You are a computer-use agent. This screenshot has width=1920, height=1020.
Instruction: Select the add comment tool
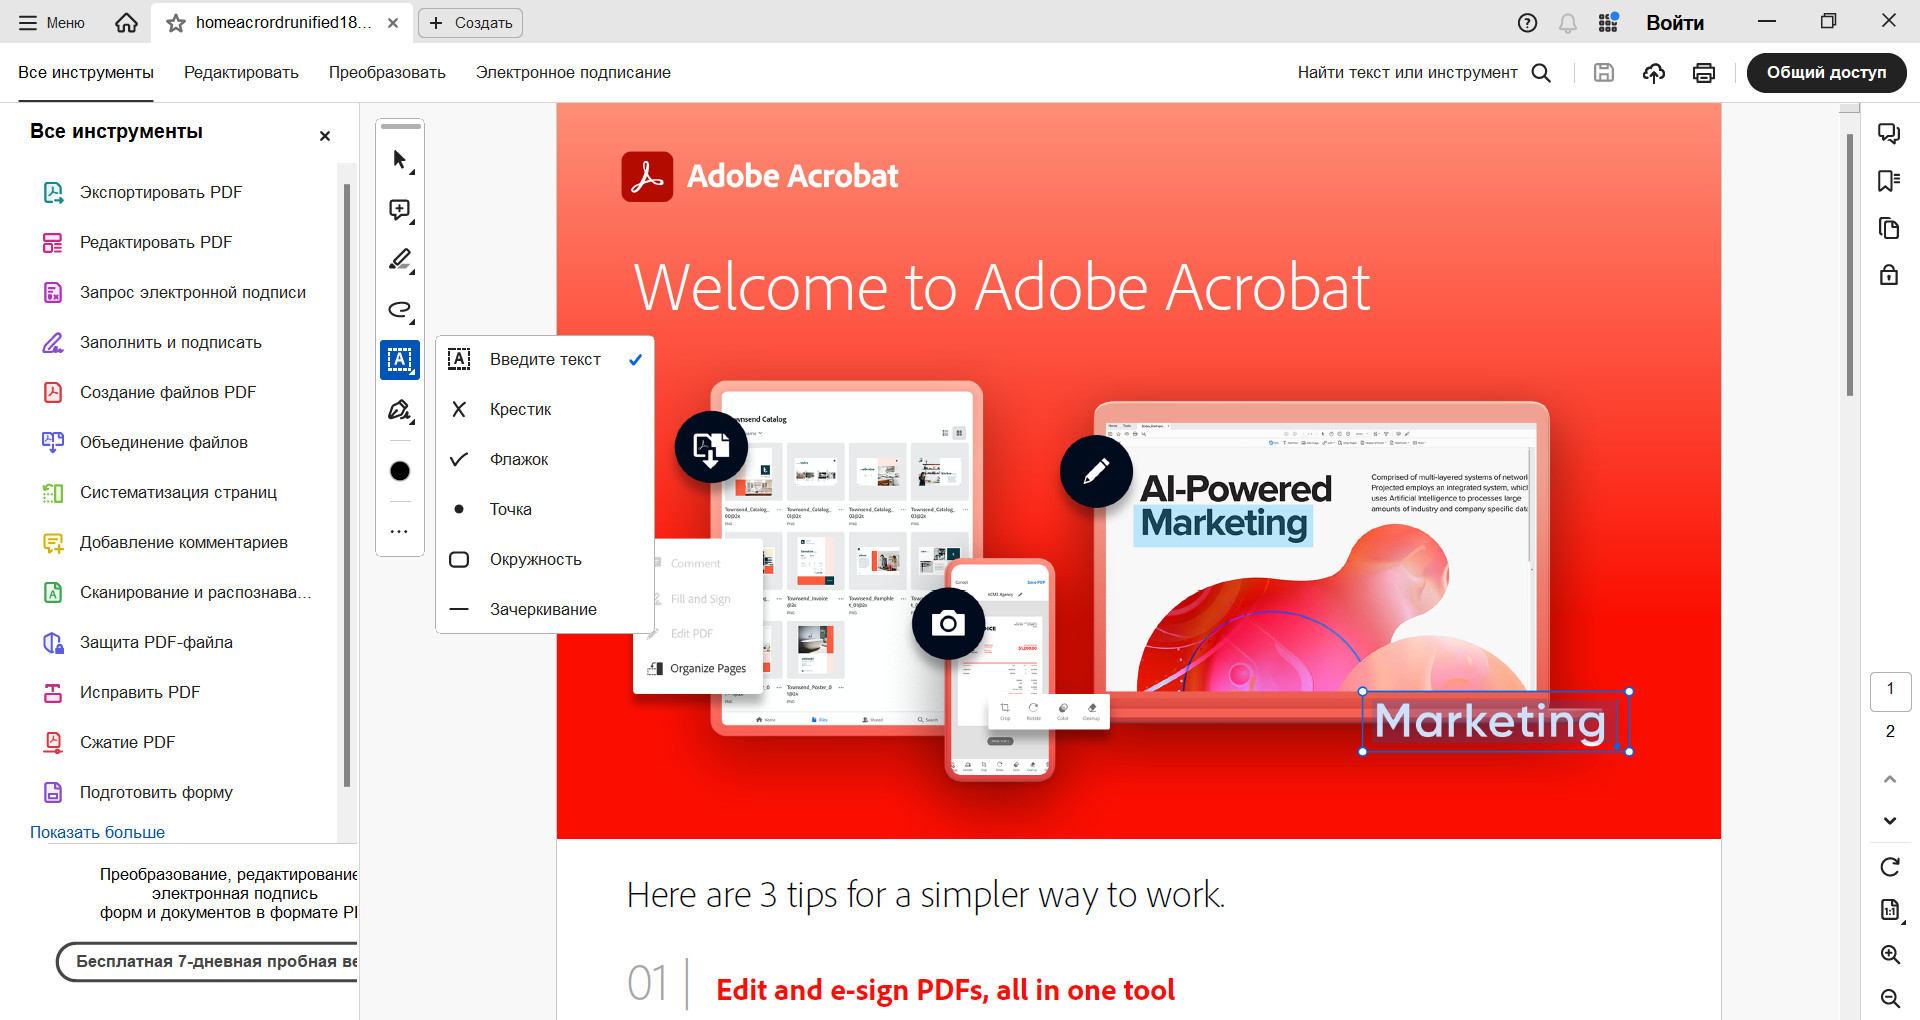[x=400, y=210]
